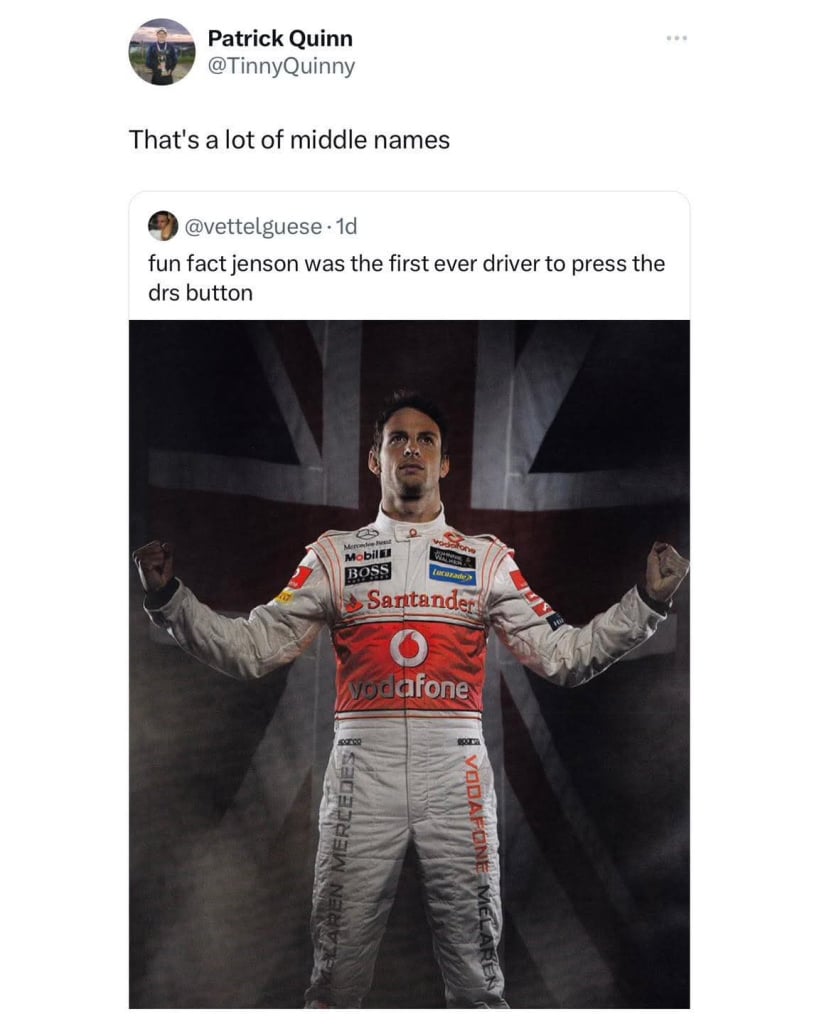Click the blue Lucozade patch
The width and height of the screenshot is (819, 1024).
[452, 575]
